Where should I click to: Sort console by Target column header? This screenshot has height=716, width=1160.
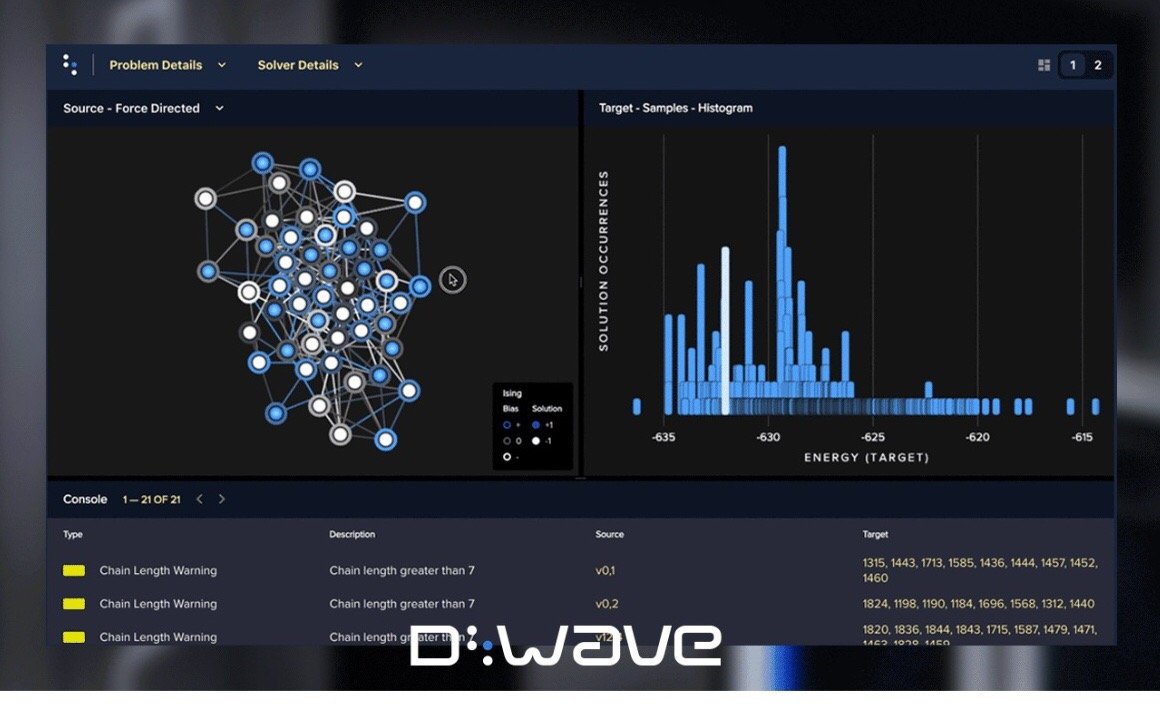click(875, 534)
